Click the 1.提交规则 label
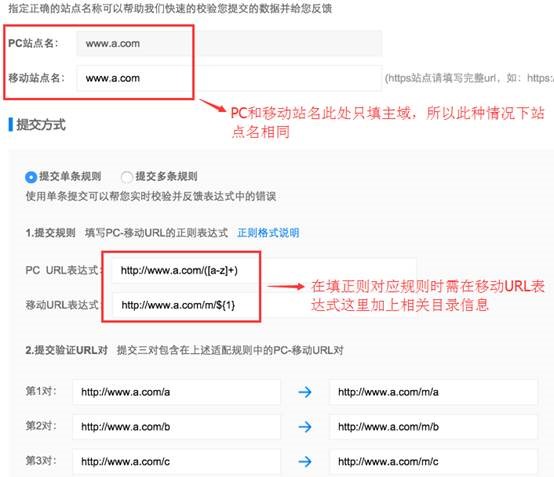The width and height of the screenshot is (554, 477). click(x=50, y=233)
